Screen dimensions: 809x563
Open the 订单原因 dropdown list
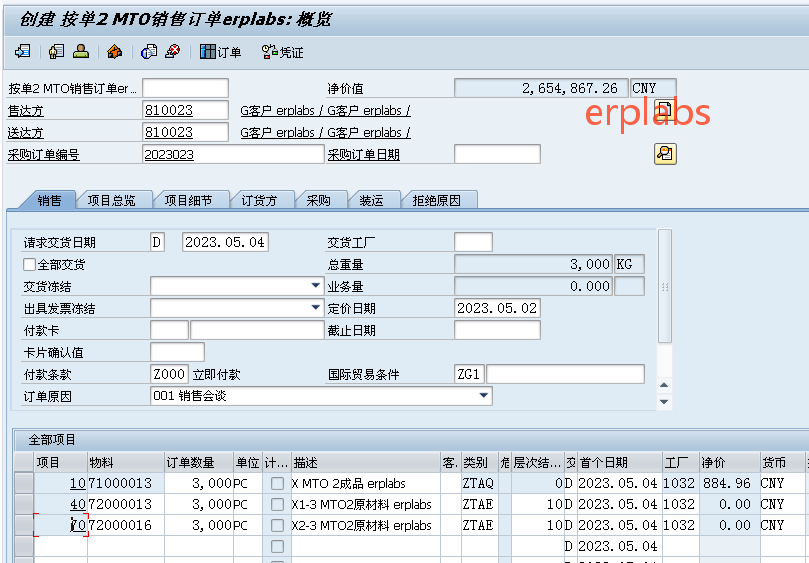pos(483,396)
